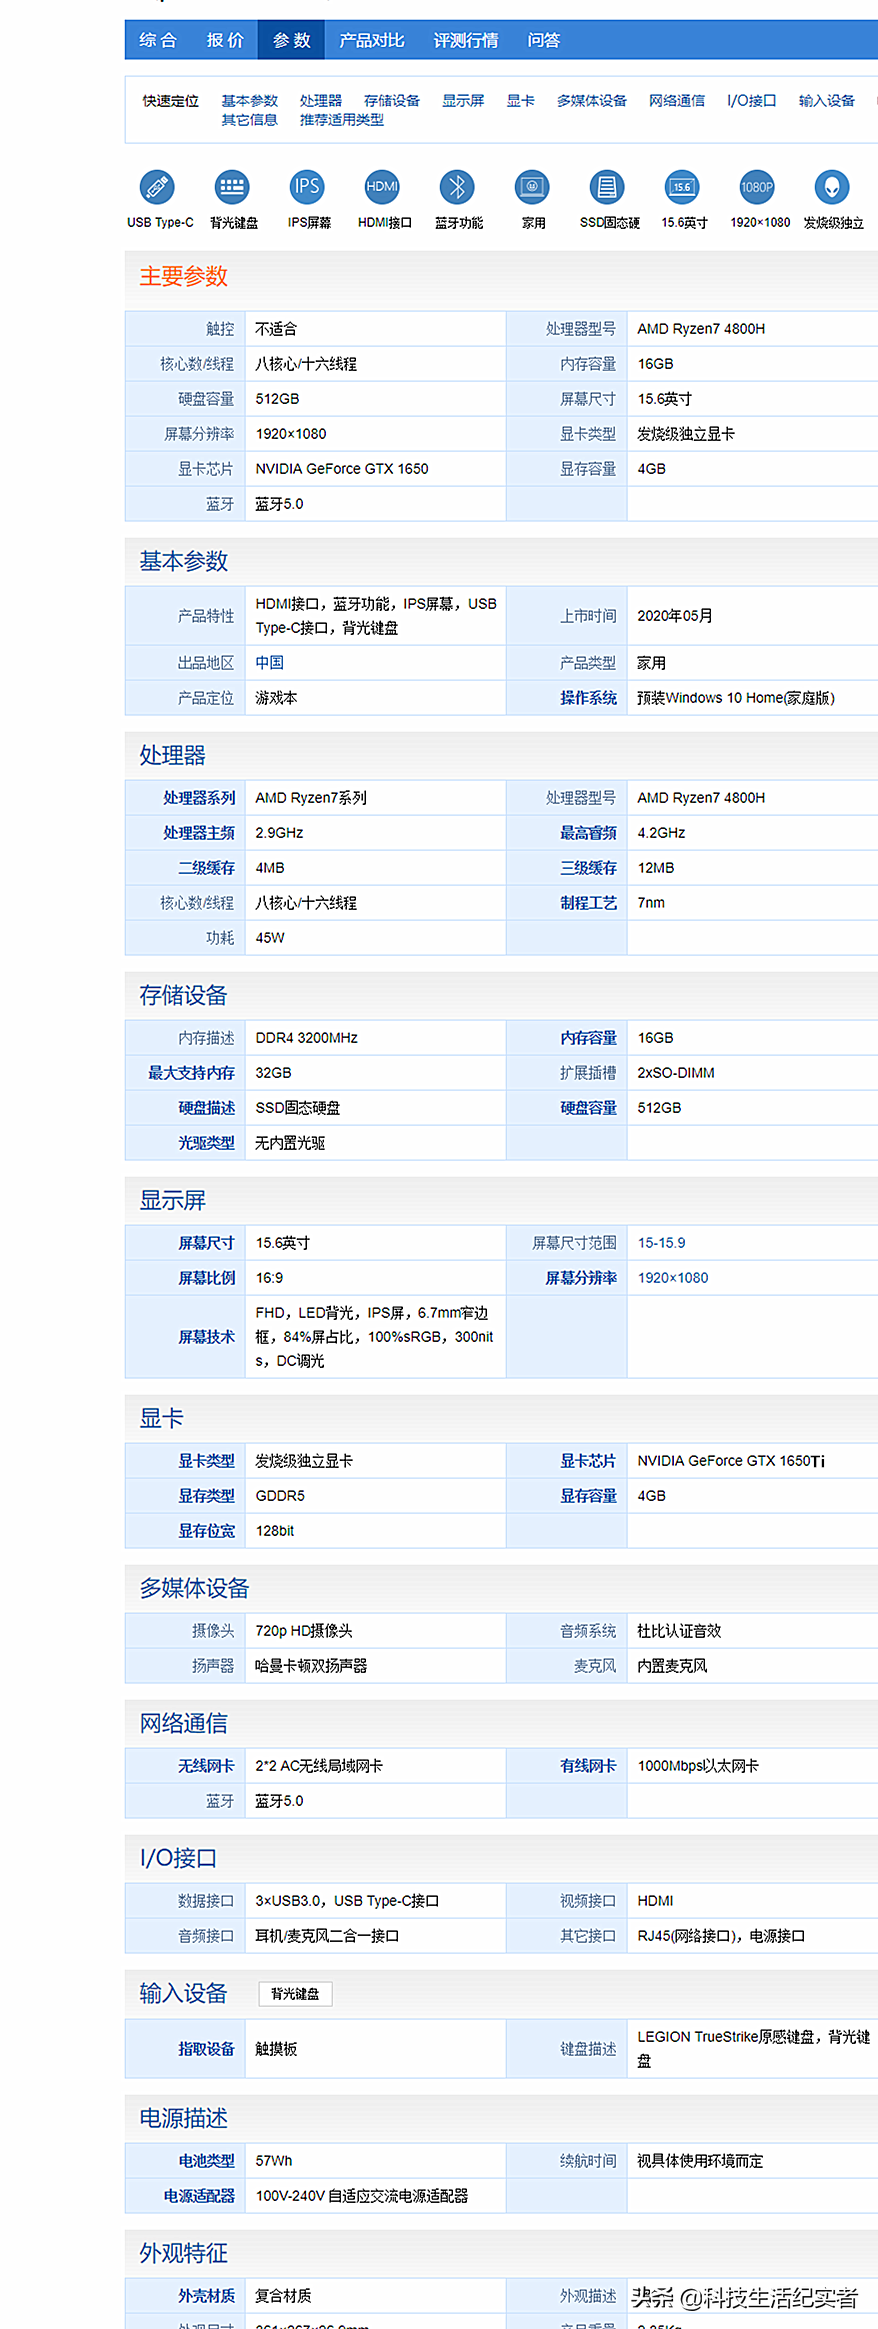The height and width of the screenshot is (2329, 878).
Task: Jump to 多媒体设备 quick link
Action: [592, 101]
